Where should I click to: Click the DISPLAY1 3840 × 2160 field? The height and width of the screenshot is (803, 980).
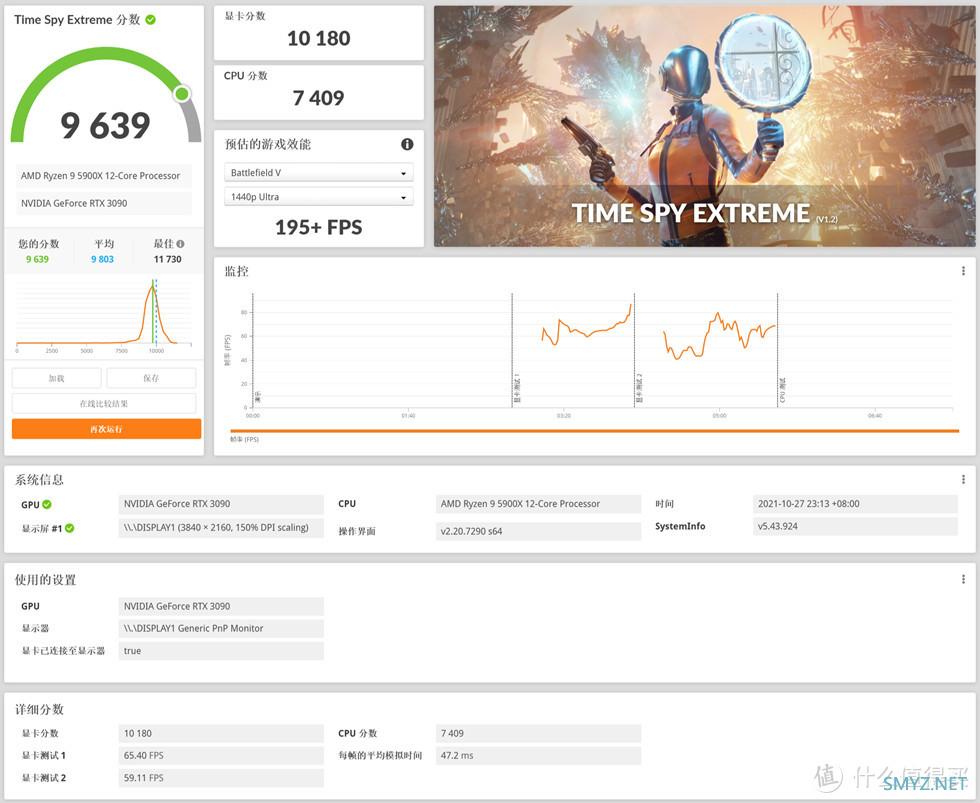tap(221, 527)
